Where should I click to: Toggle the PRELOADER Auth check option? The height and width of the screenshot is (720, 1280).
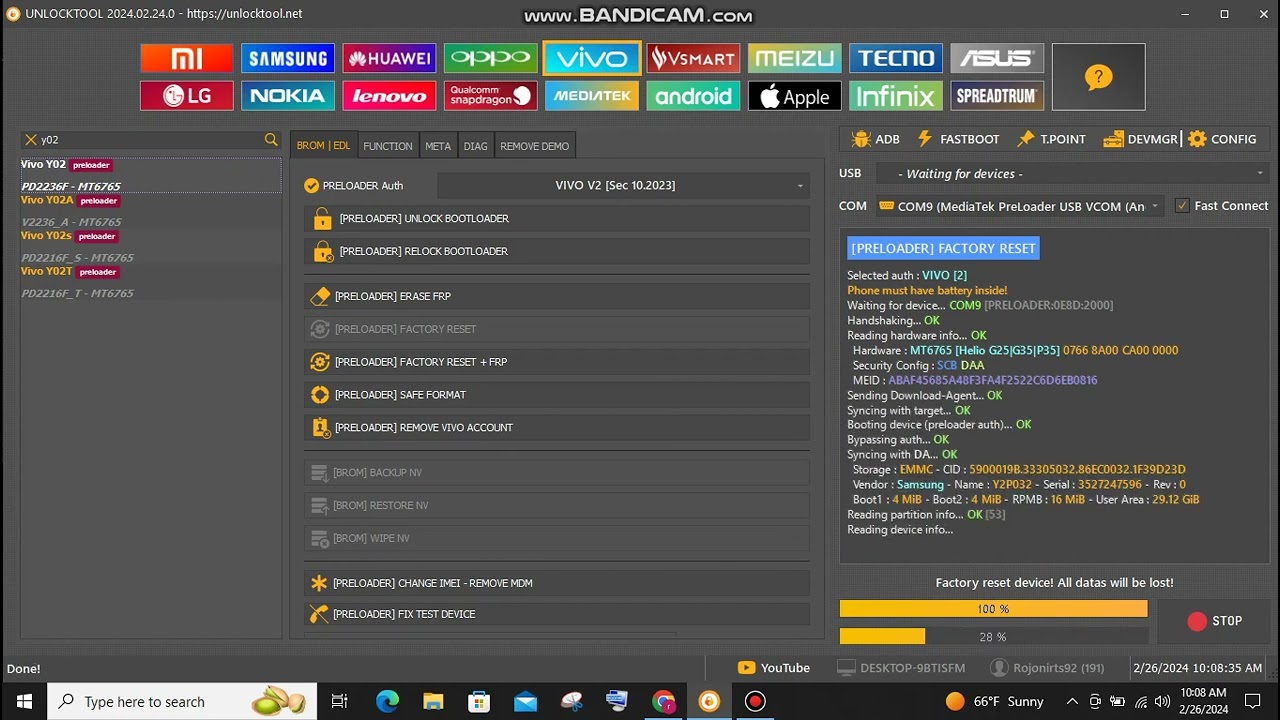[312, 185]
